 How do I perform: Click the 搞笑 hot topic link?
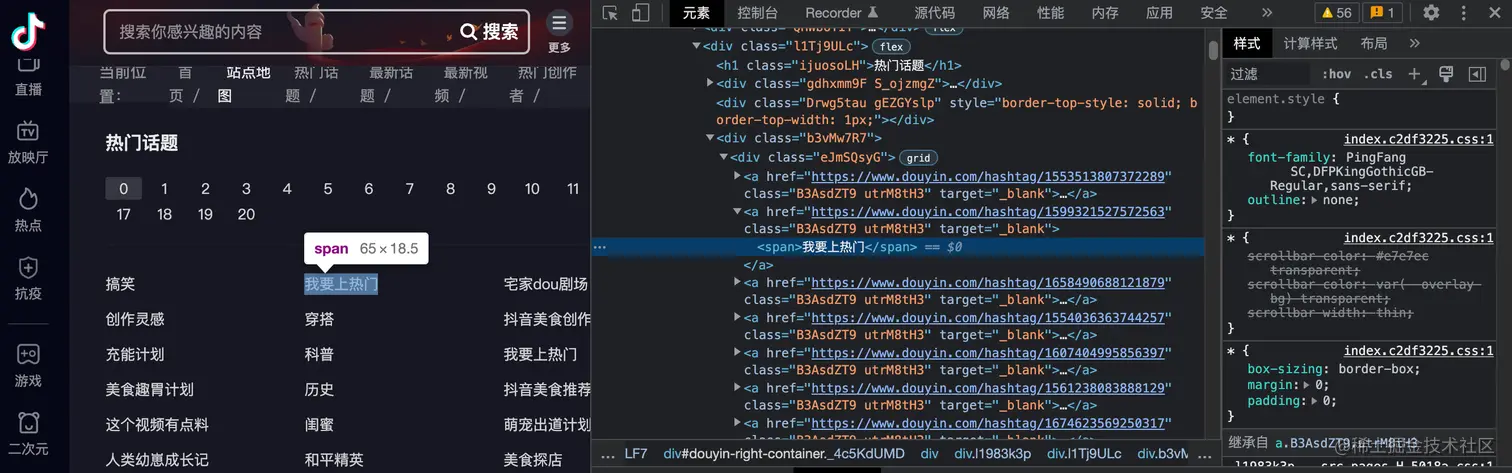click(120, 284)
